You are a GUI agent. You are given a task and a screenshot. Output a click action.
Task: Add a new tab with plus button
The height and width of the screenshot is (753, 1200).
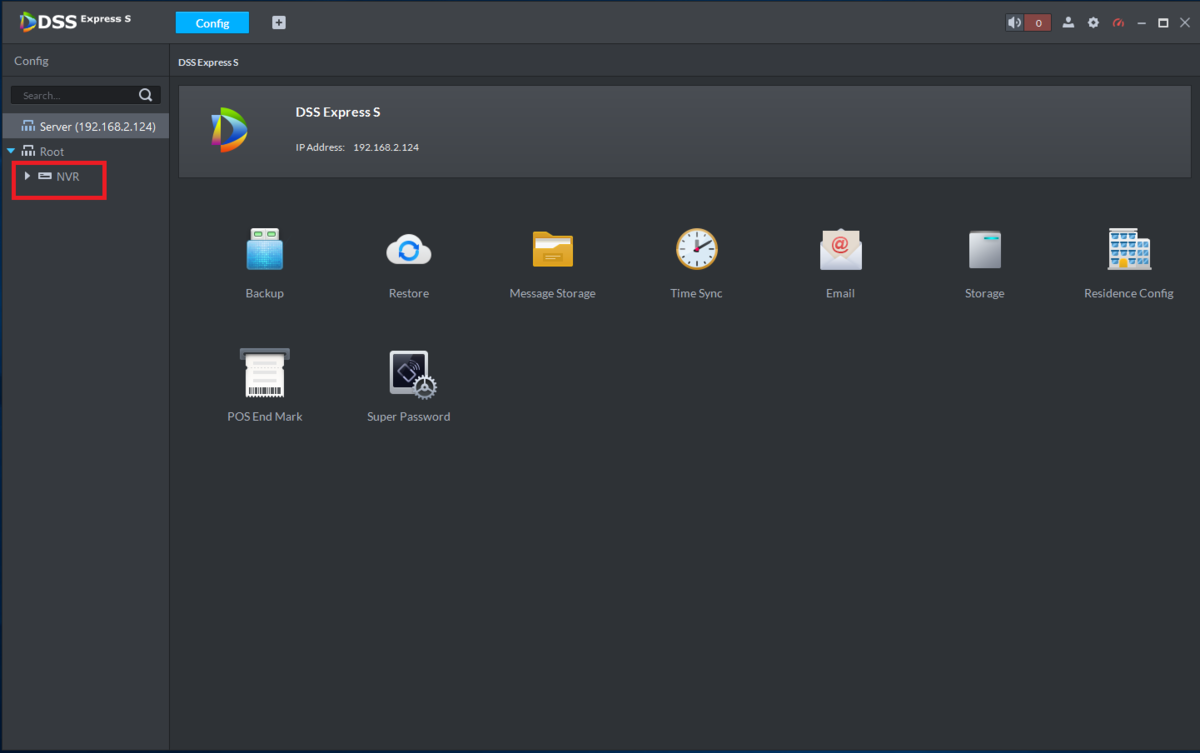pyautogui.click(x=279, y=22)
